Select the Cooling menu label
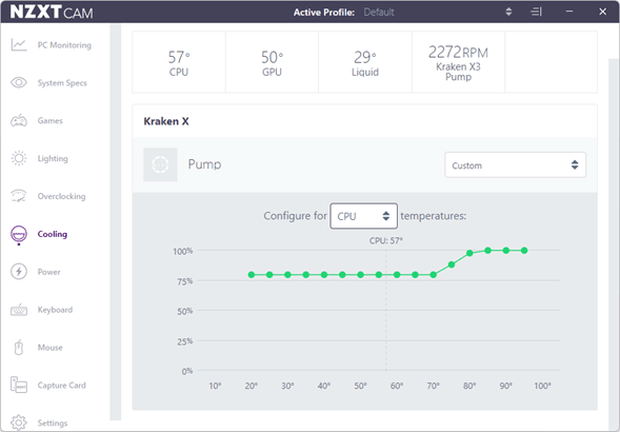The height and width of the screenshot is (432, 620). click(x=52, y=234)
